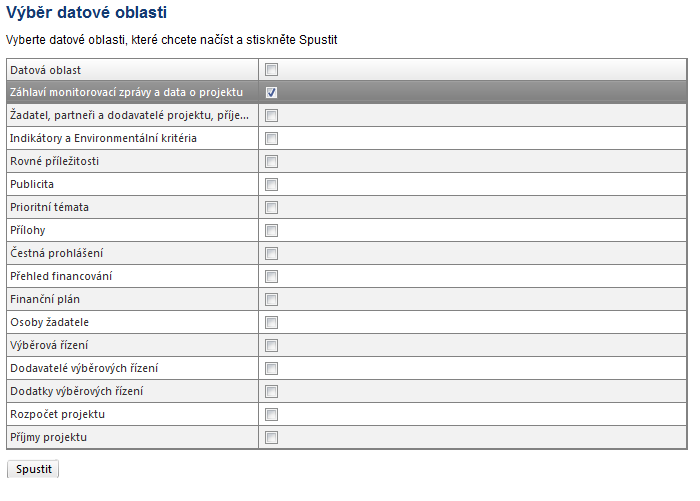Tick the Rovné příležitosti checkbox

271,162
